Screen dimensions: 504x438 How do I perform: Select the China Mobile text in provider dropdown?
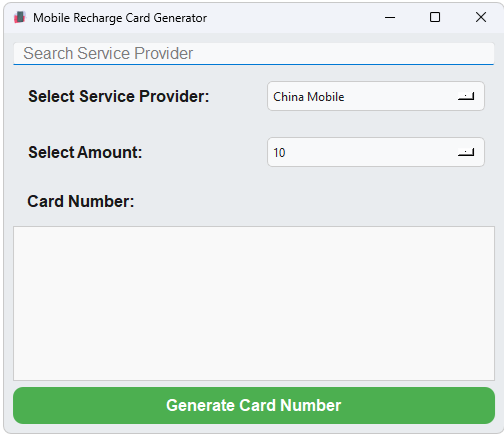[x=309, y=97]
